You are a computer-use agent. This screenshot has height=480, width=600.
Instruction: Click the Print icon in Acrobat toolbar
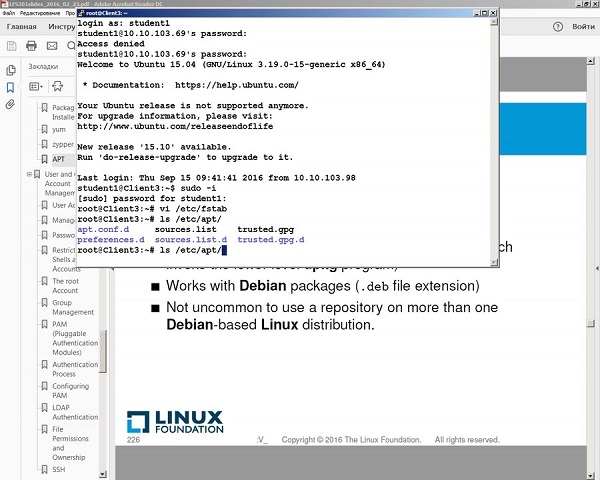(x=31, y=46)
